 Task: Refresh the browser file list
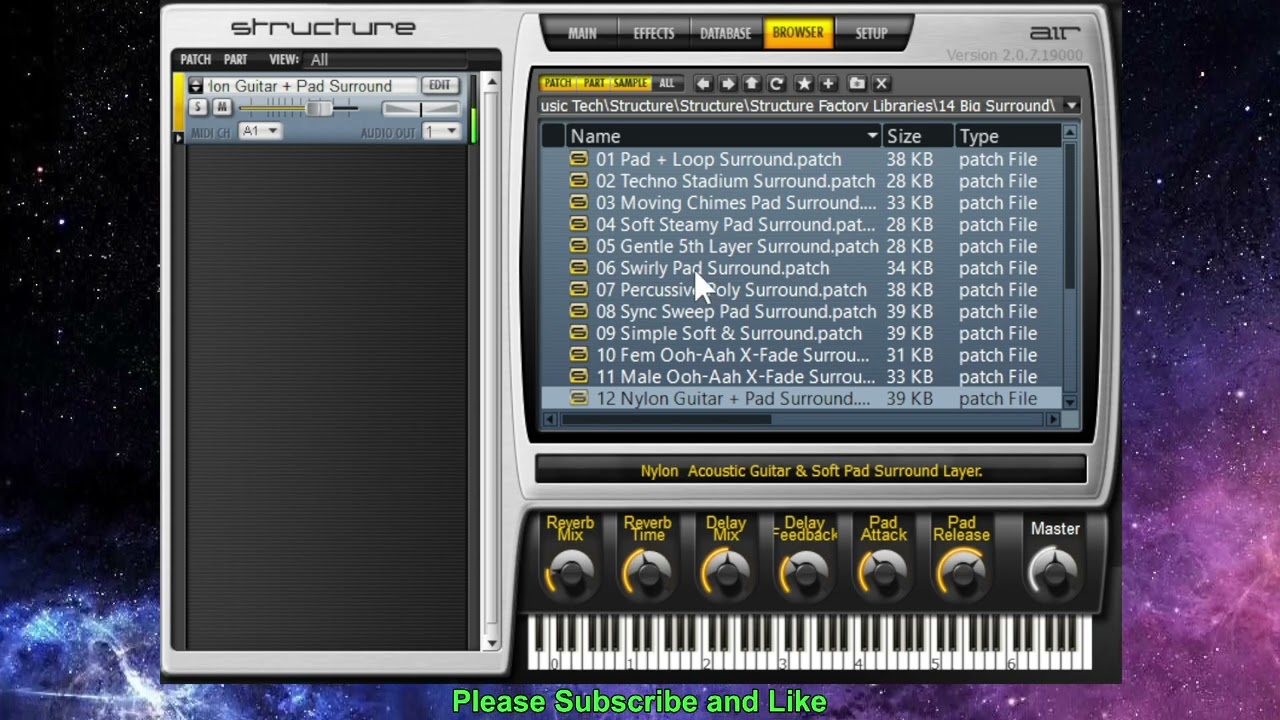(777, 84)
